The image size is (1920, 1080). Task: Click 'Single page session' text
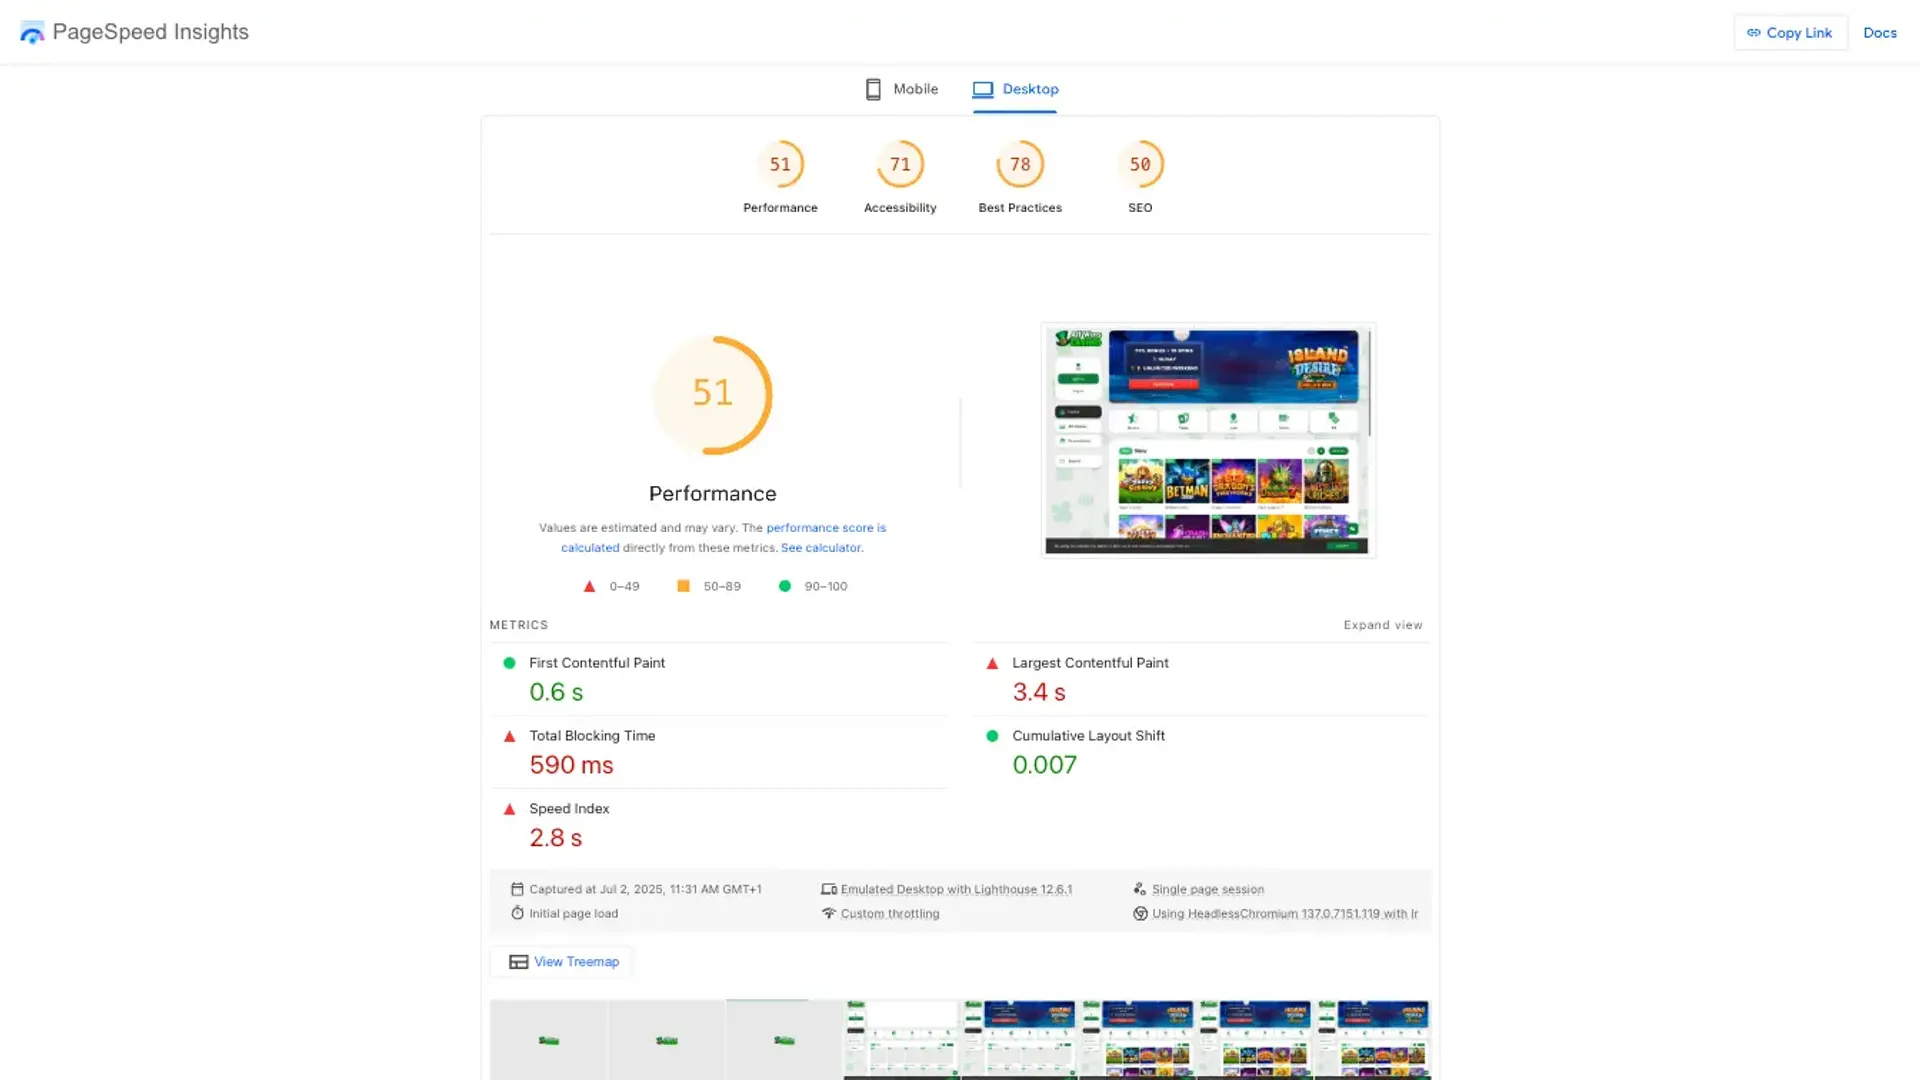click(x=1208, y=889)
